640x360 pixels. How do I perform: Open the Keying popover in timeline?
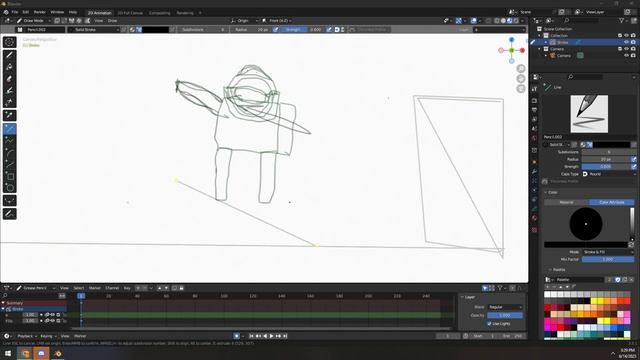coord(48,336)
